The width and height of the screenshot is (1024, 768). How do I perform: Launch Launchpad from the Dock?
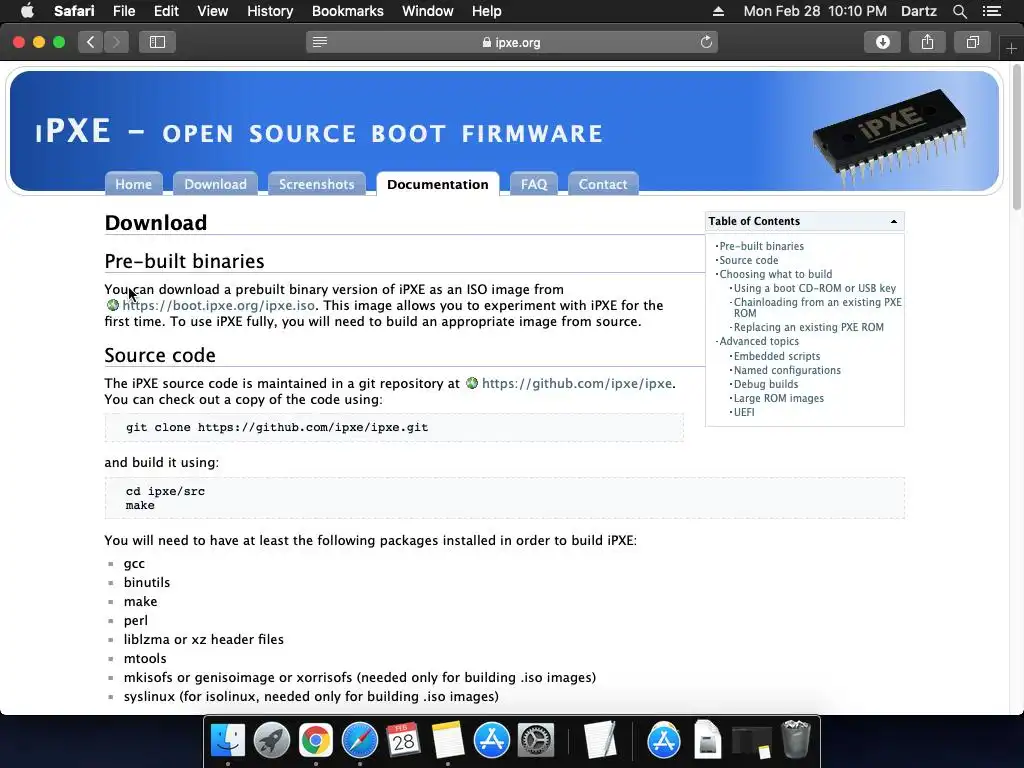(x=272, y=741)
